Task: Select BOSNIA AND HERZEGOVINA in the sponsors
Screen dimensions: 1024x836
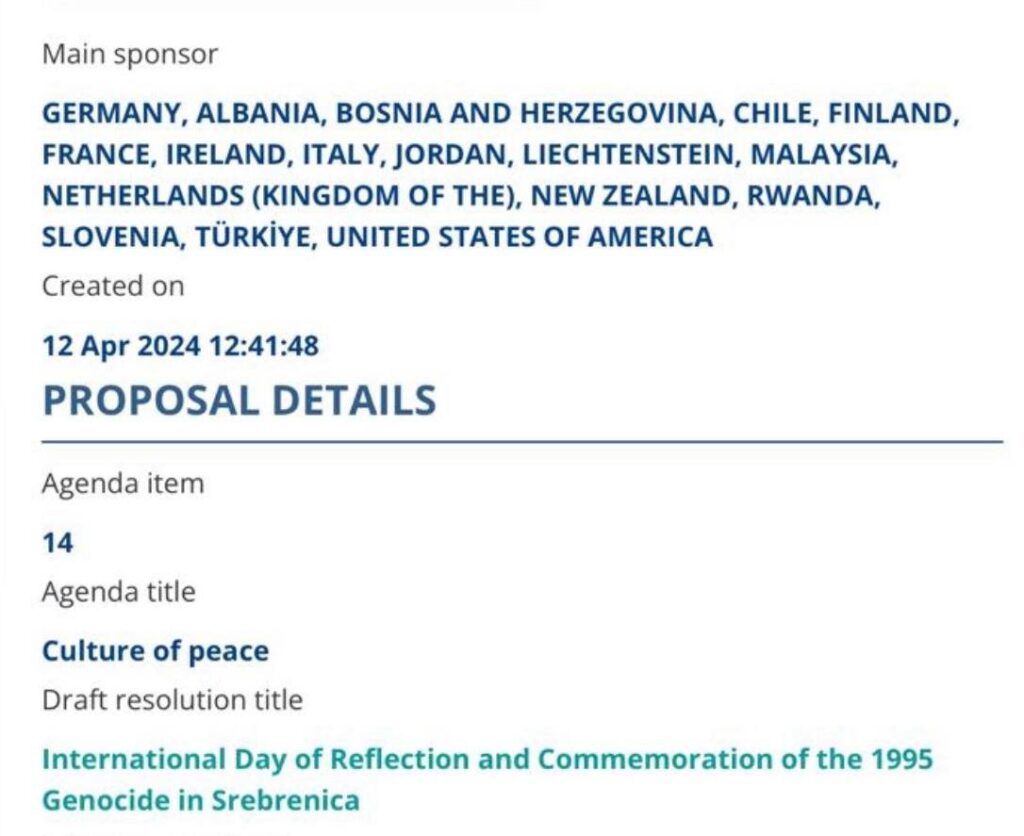Action: point(526,114)
